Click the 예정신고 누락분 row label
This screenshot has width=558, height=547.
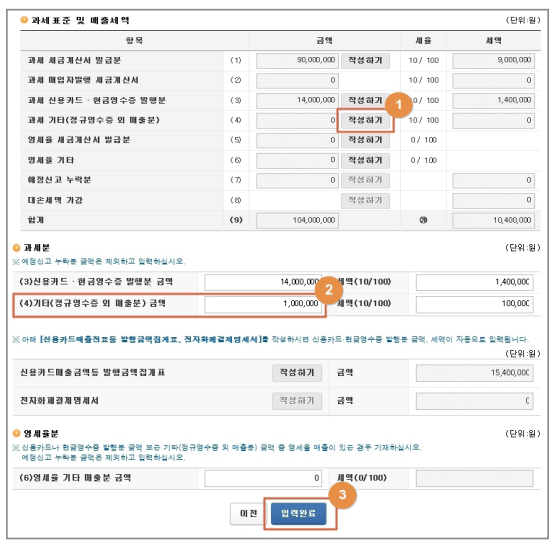coord(59,180)
